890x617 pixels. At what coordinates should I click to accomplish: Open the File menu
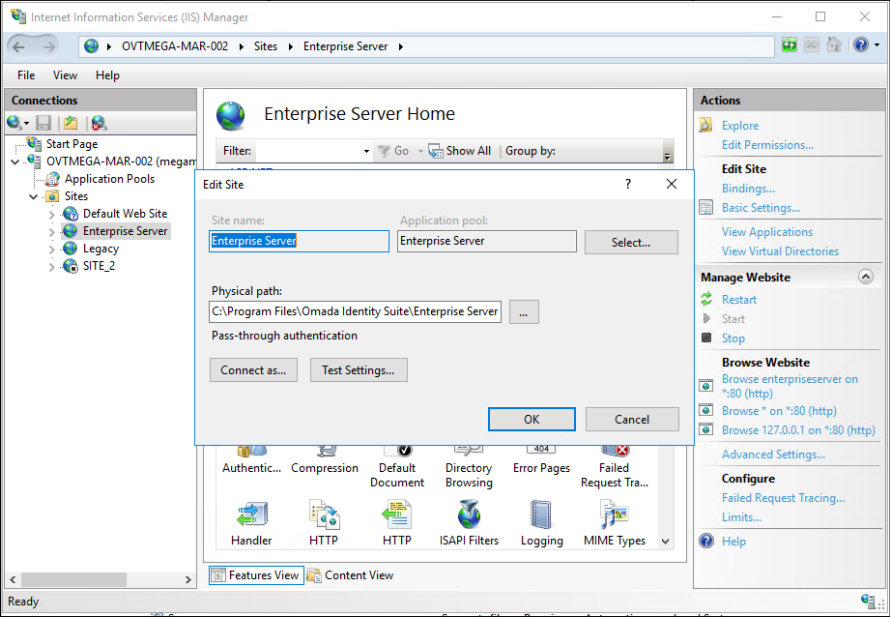click(x=26, y=75)
